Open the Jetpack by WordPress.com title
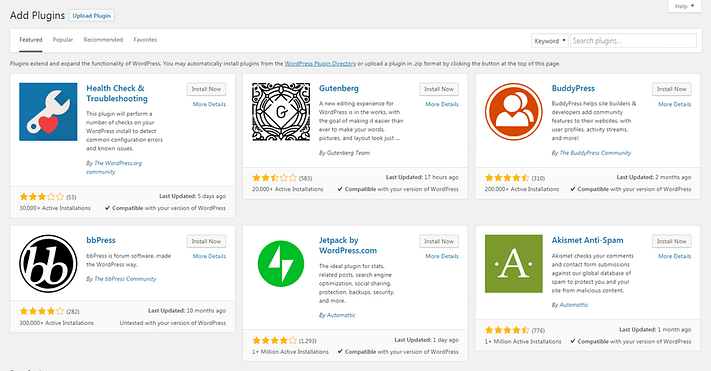 click(348, 245)
